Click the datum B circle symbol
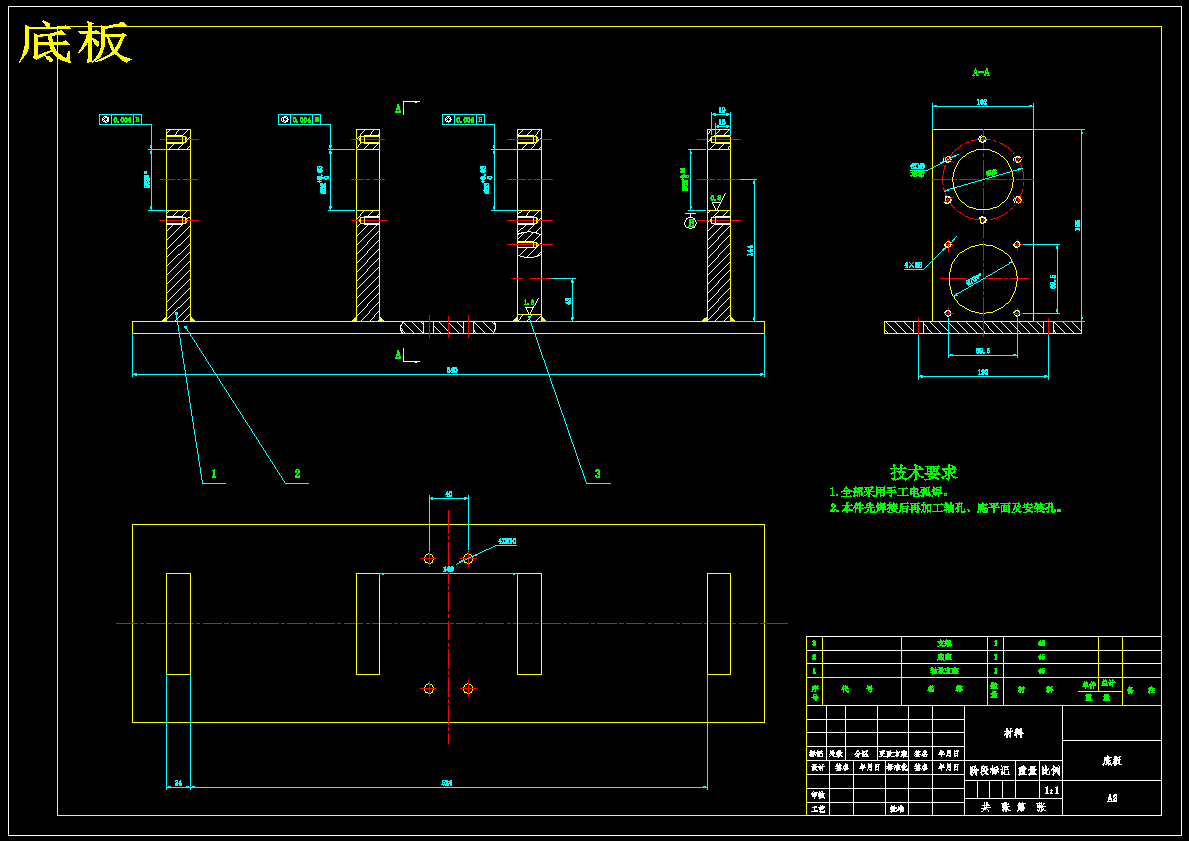1189x841 pixels. (690, 222)
